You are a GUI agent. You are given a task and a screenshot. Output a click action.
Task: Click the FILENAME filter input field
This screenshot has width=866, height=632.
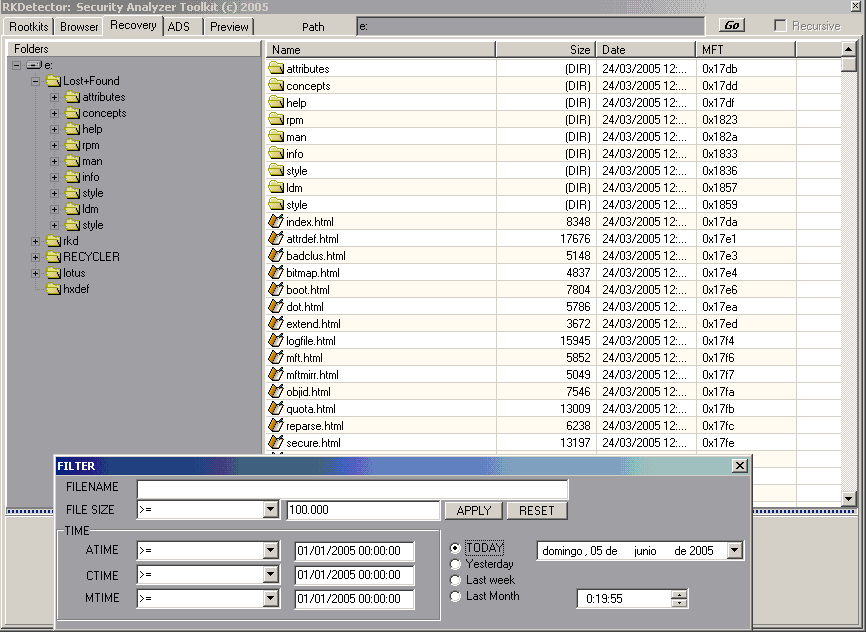click(352, 489)
